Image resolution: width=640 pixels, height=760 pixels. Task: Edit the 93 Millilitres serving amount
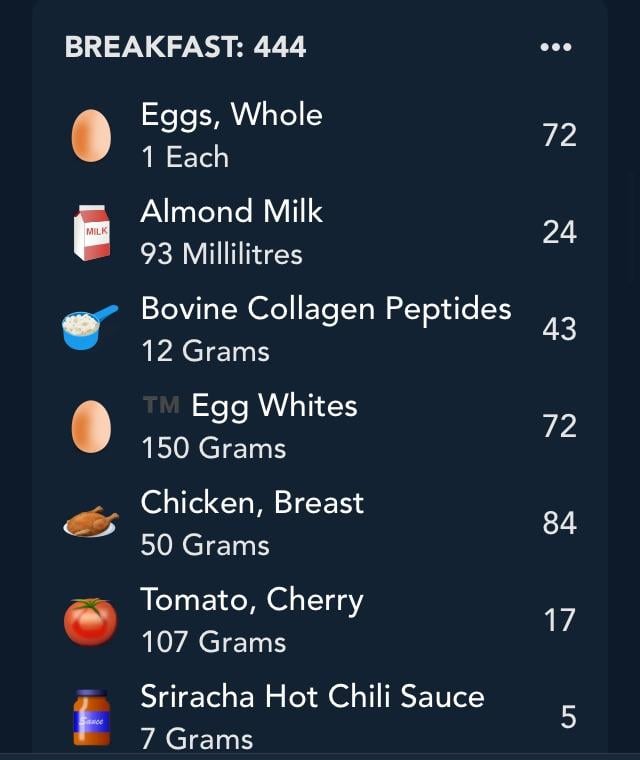tap(222, 254)
